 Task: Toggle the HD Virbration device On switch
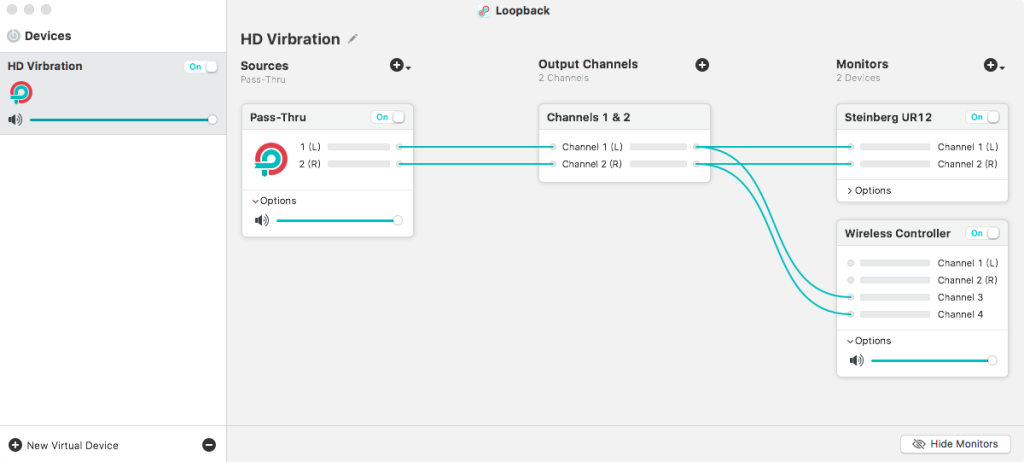coord(201,67)
